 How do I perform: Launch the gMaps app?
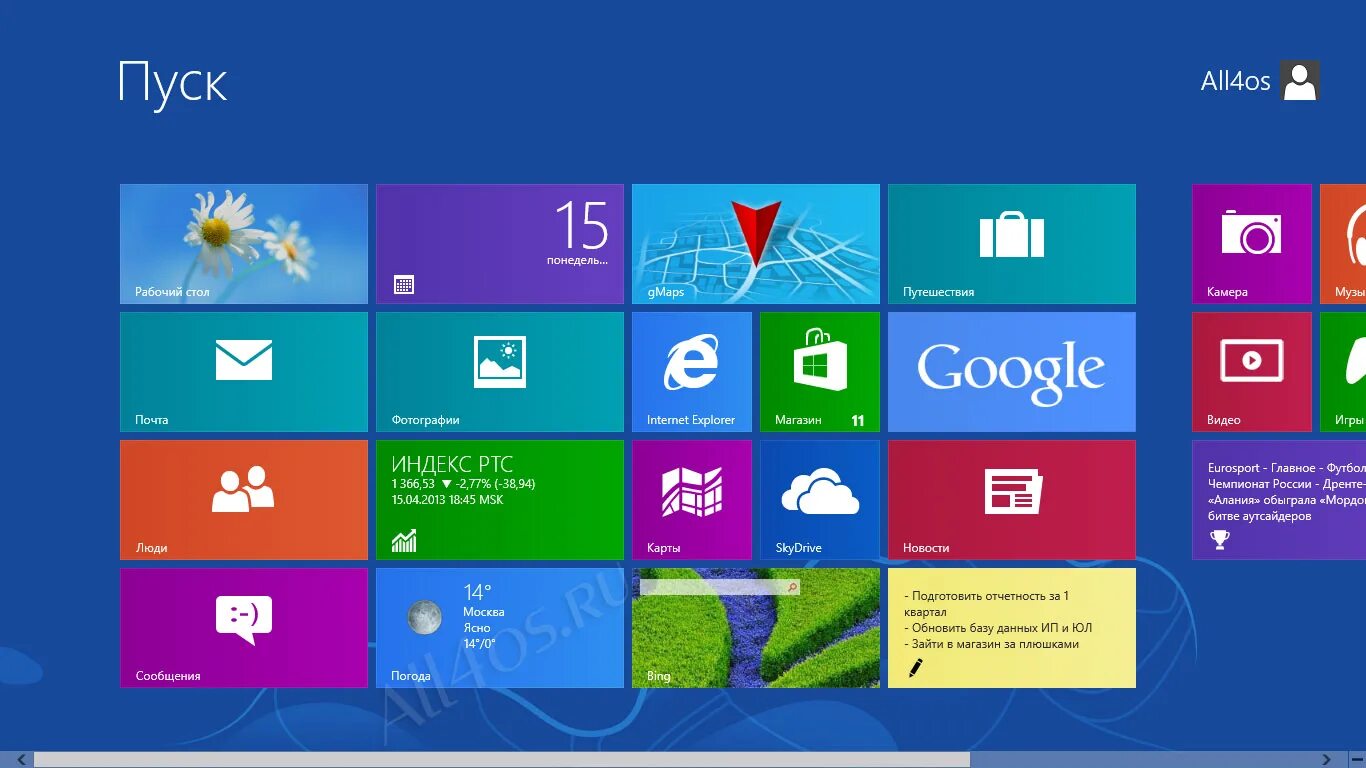pyautogui.click(x=755, y=243)
